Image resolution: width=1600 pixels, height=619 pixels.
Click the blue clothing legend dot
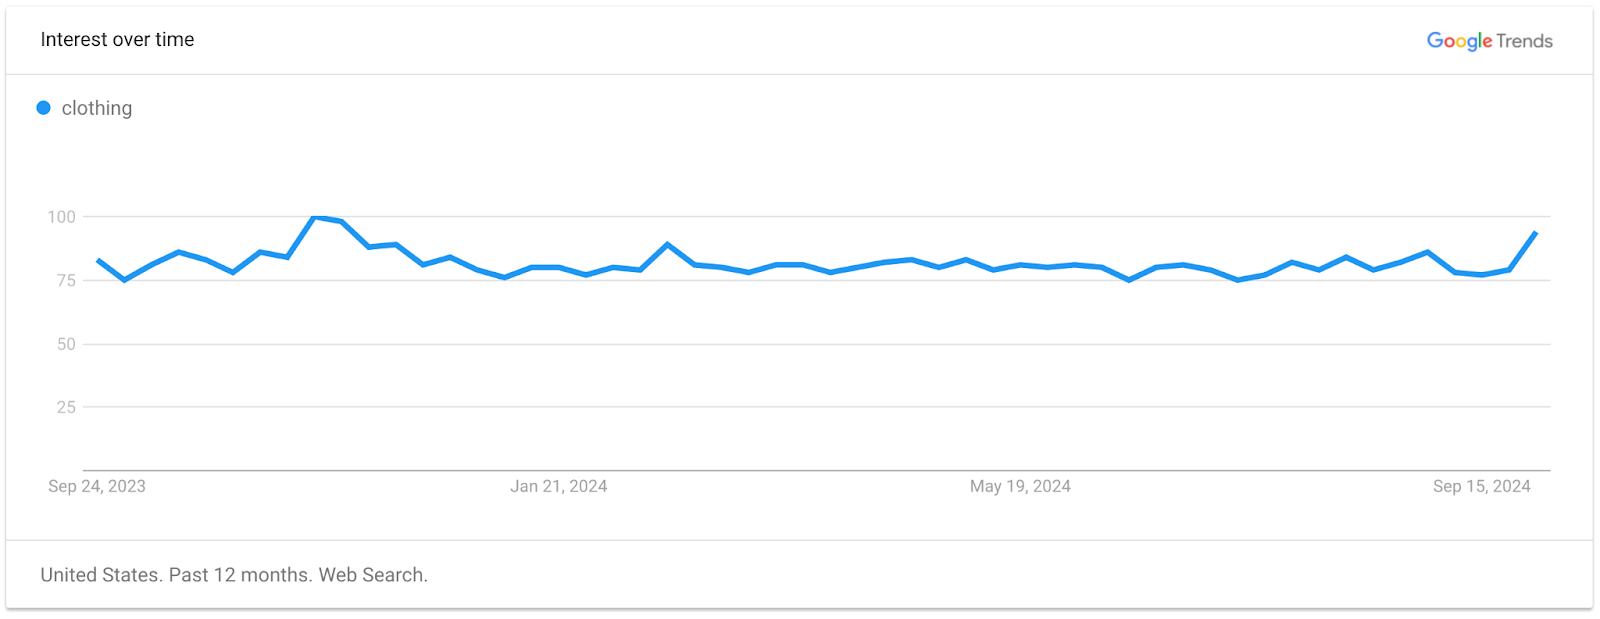tap(44, 108)
